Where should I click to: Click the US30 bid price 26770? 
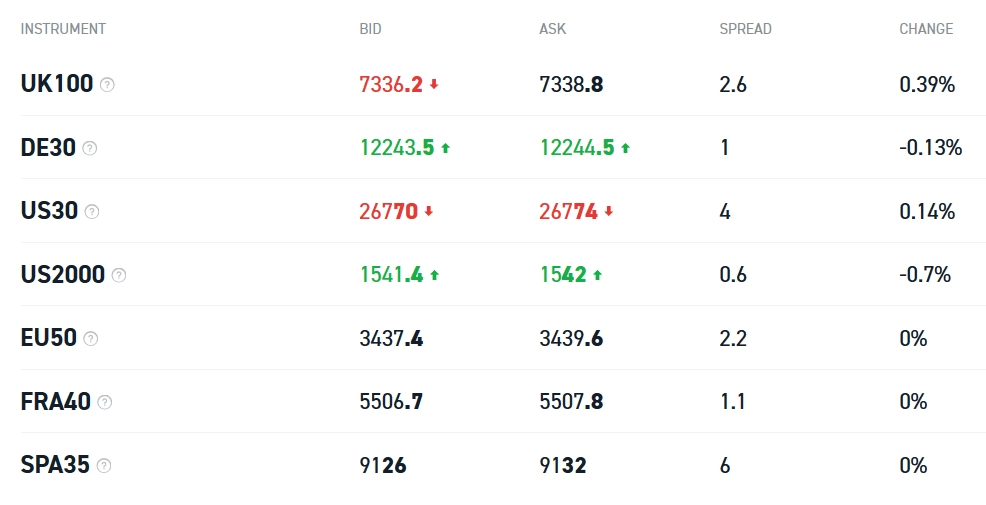pos(388,212)
